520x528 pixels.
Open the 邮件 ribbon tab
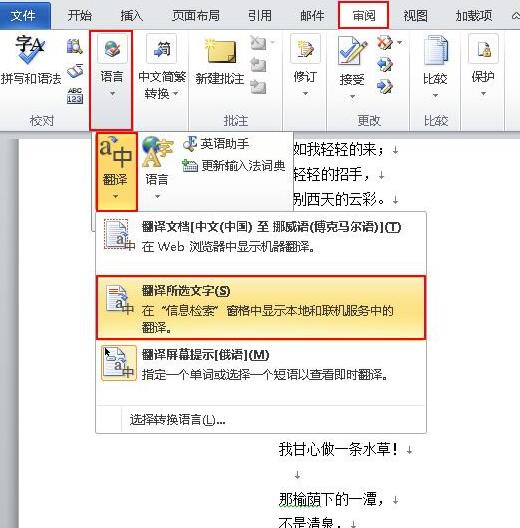[x=312, y=15]
